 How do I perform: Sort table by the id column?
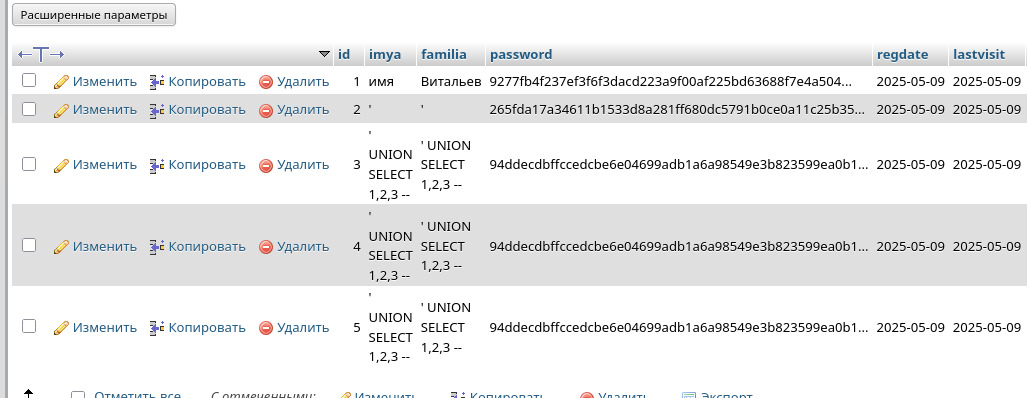(344, 54)
